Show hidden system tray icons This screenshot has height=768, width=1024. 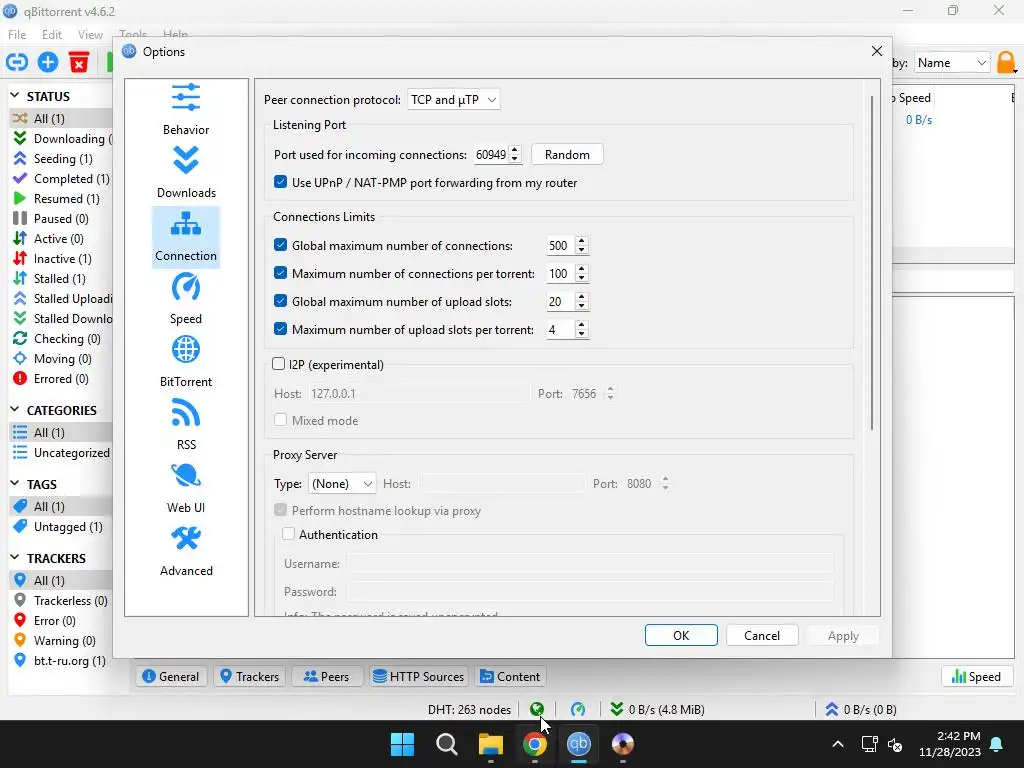(838, 744)
